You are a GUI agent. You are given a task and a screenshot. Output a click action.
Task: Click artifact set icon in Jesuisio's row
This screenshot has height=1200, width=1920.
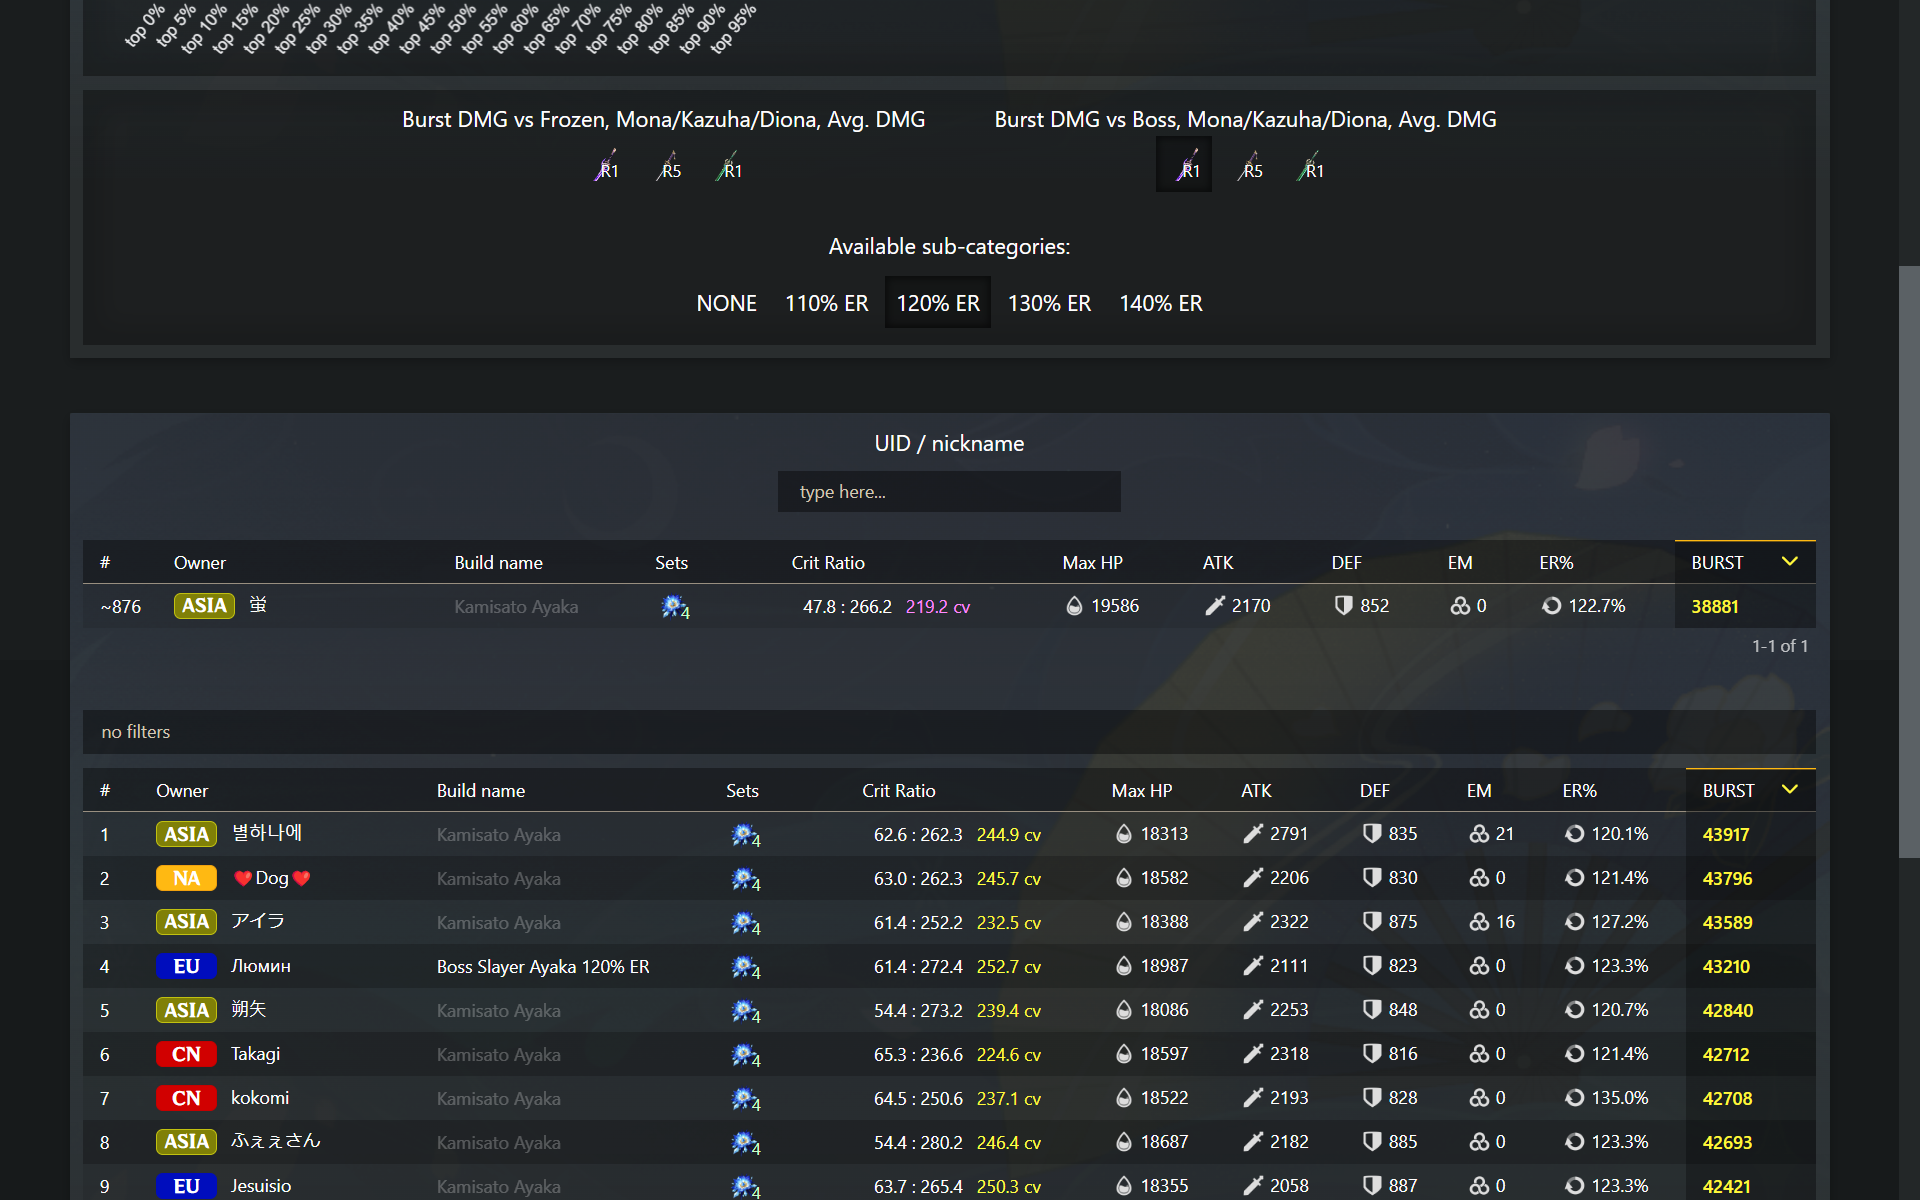click(x=746, y=1187)
